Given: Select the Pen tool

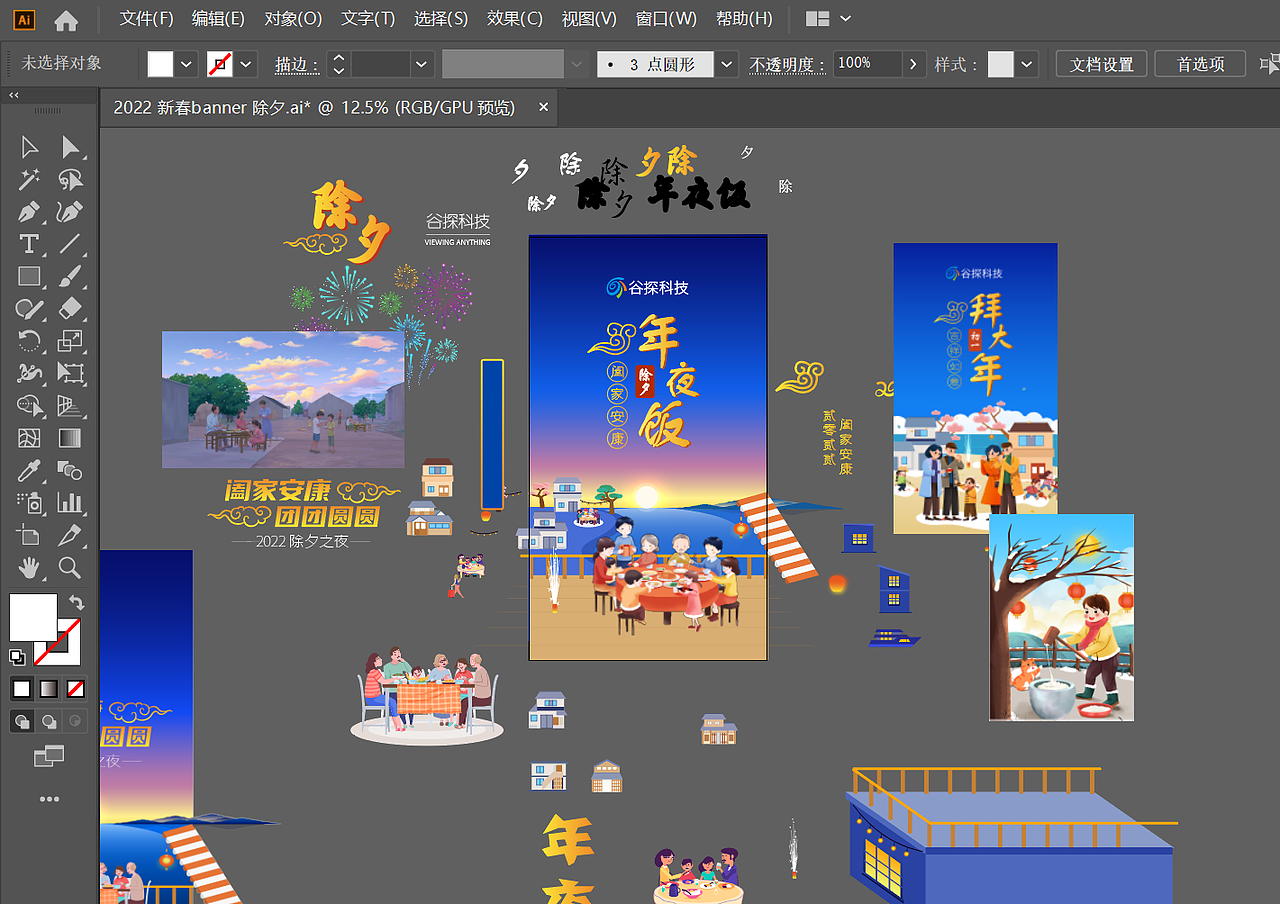Looking at the screenshot, I should click(x=29, y=211).
